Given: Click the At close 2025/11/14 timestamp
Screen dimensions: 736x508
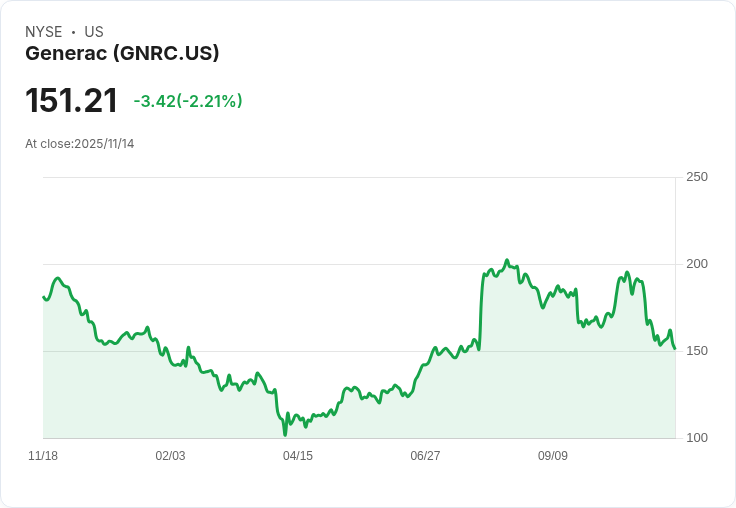Looking at the screenshot, I should (x=80, y=144).
